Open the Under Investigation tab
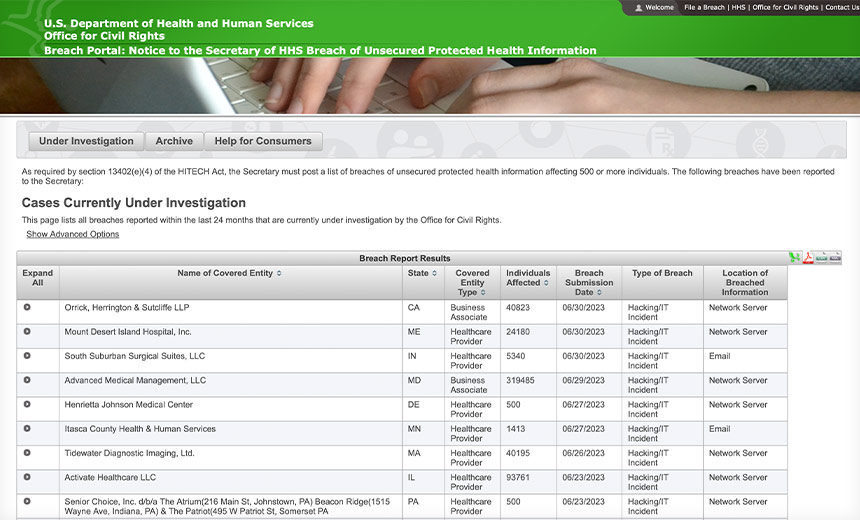Viewport: 860px width, 520px height. point(86,141)
